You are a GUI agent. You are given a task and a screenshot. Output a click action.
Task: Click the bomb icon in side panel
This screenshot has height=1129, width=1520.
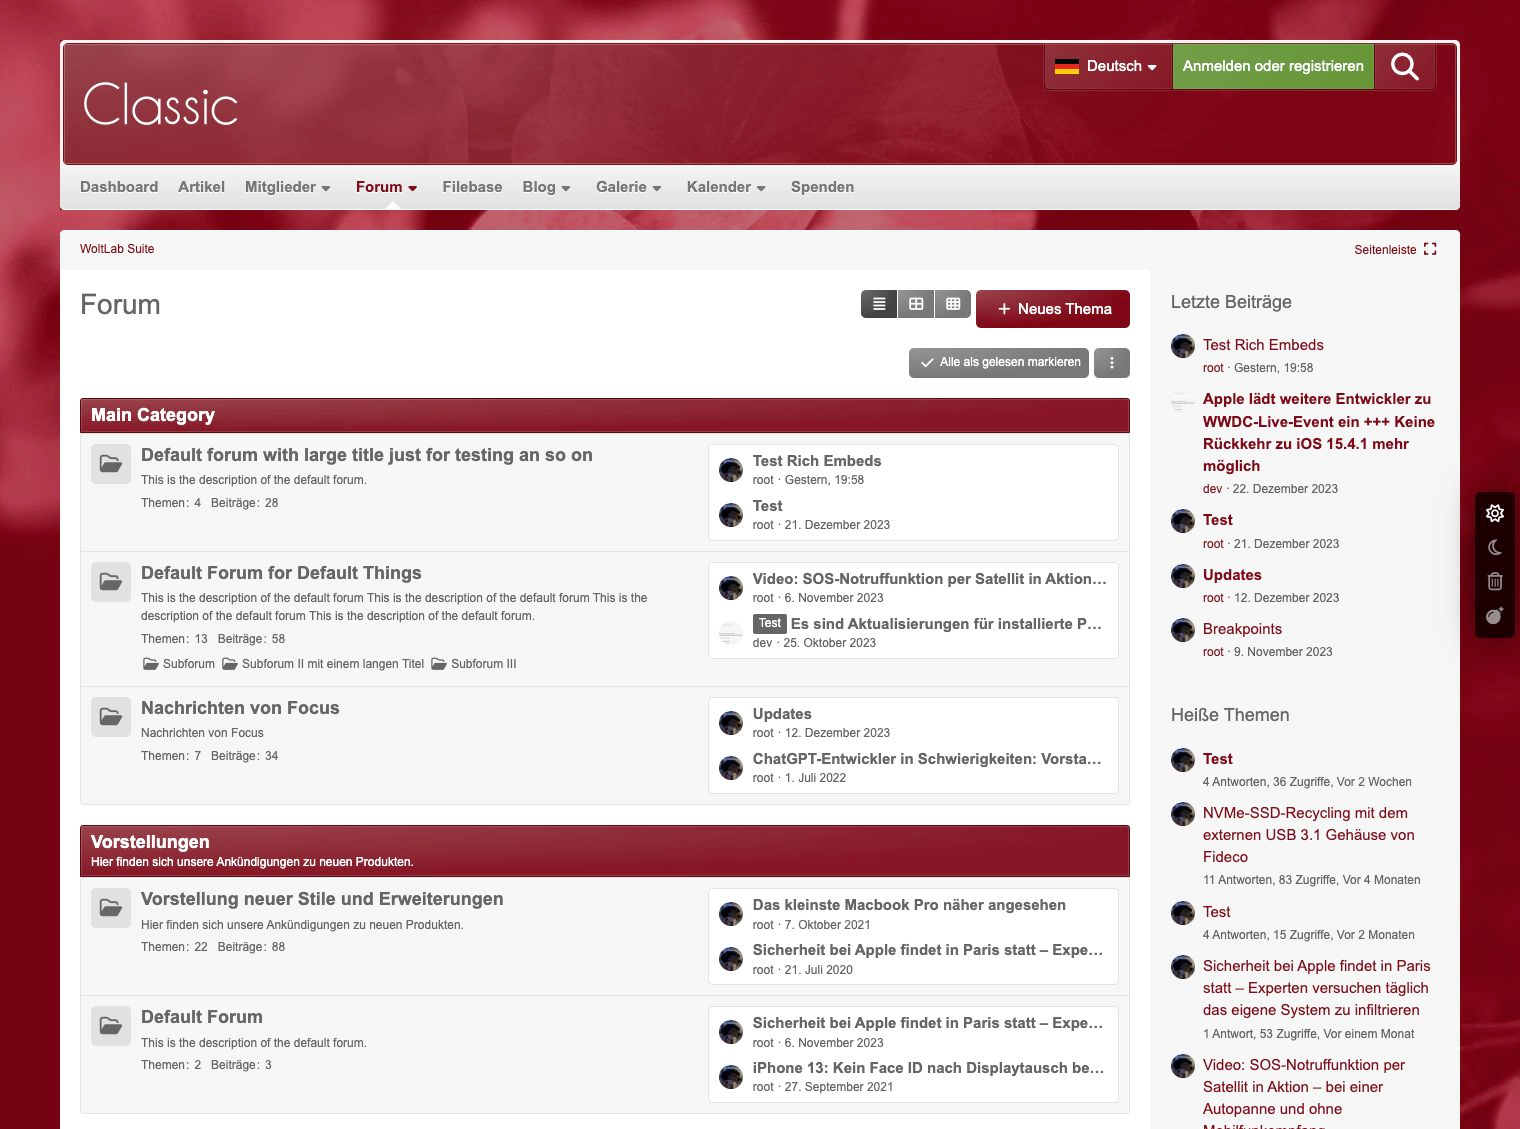click(x=1495, y=616)
